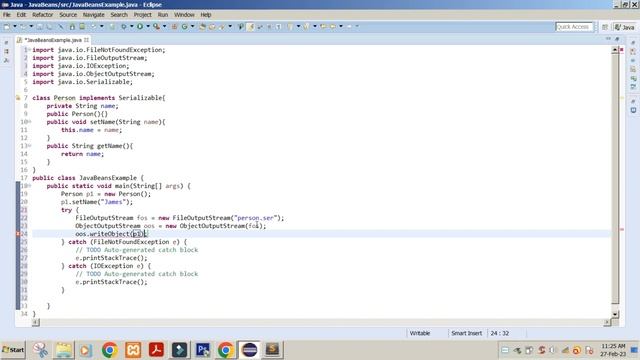Open the Project menu
Screen dimensions: 640x360
click(x=142, y=15)
